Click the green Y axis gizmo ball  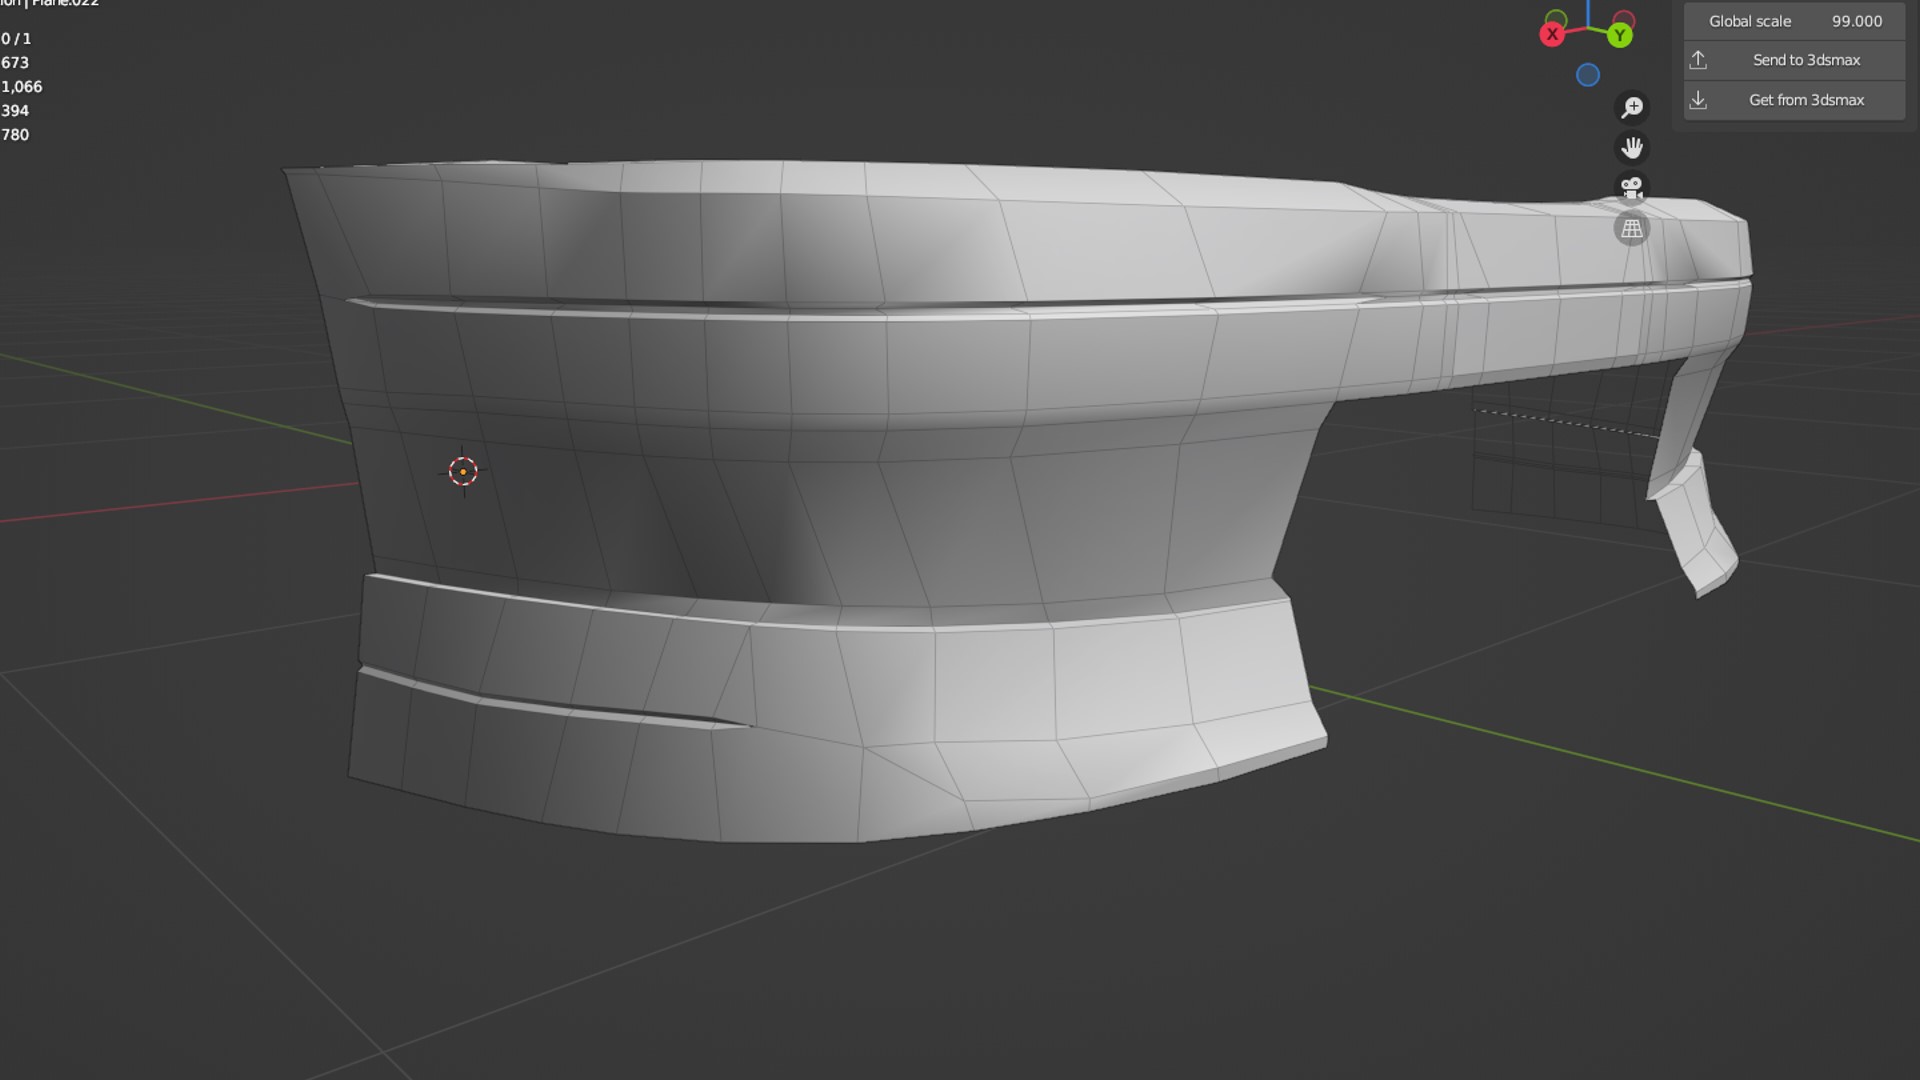(1620, 36)
